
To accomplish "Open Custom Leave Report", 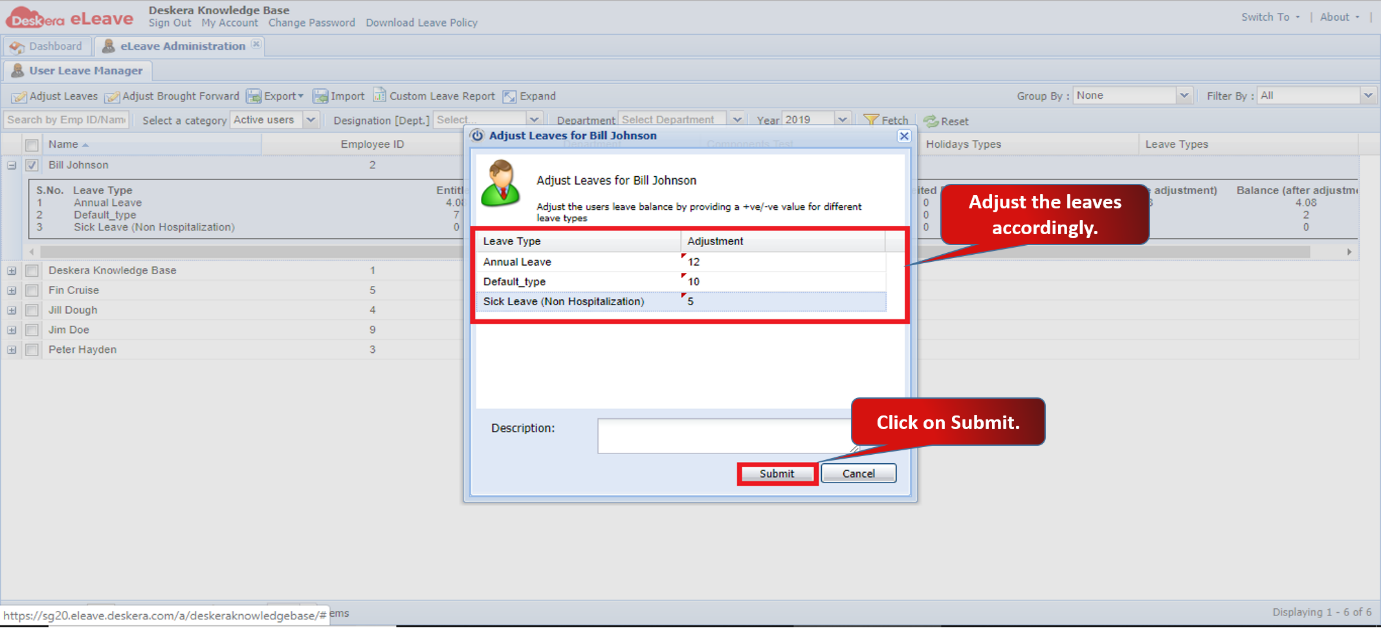I will coord(434,96).
